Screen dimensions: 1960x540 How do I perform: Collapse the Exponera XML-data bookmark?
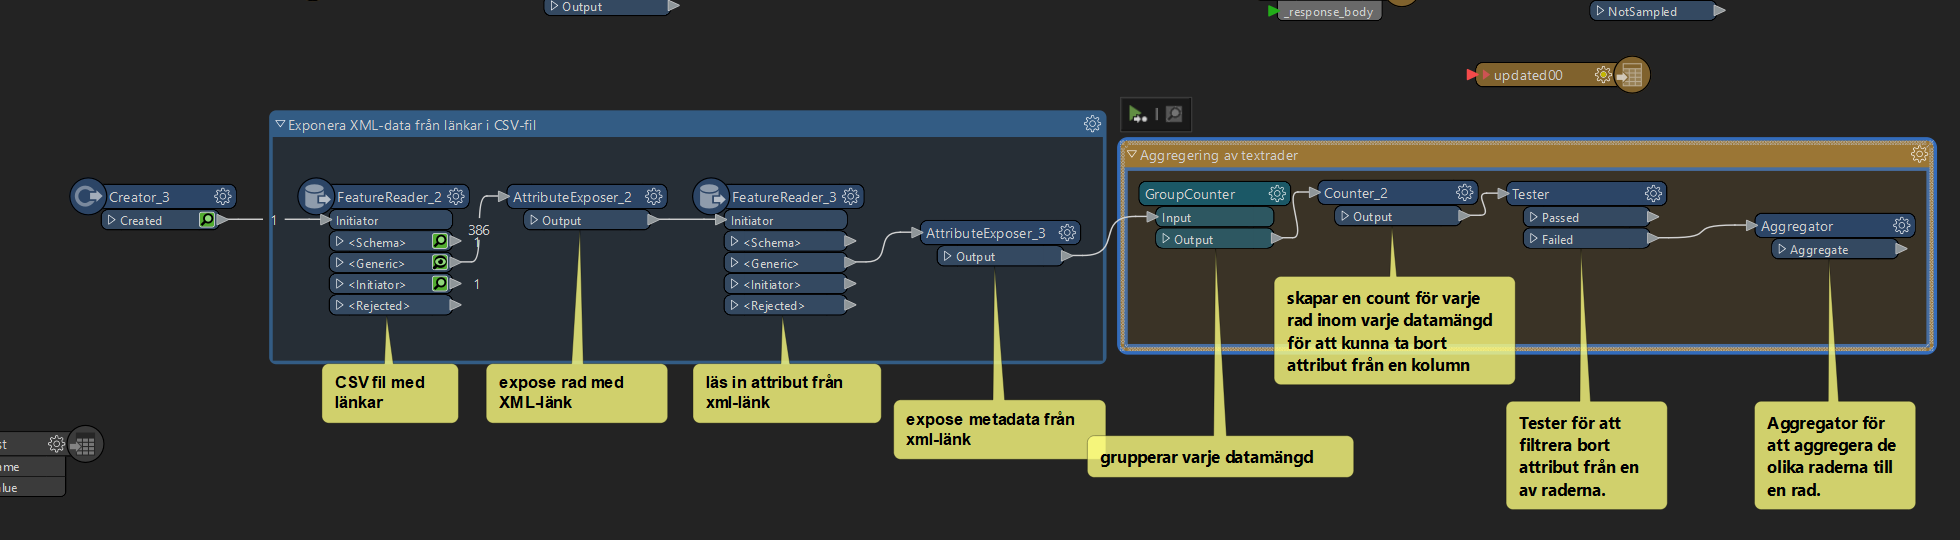pos(280,125)
